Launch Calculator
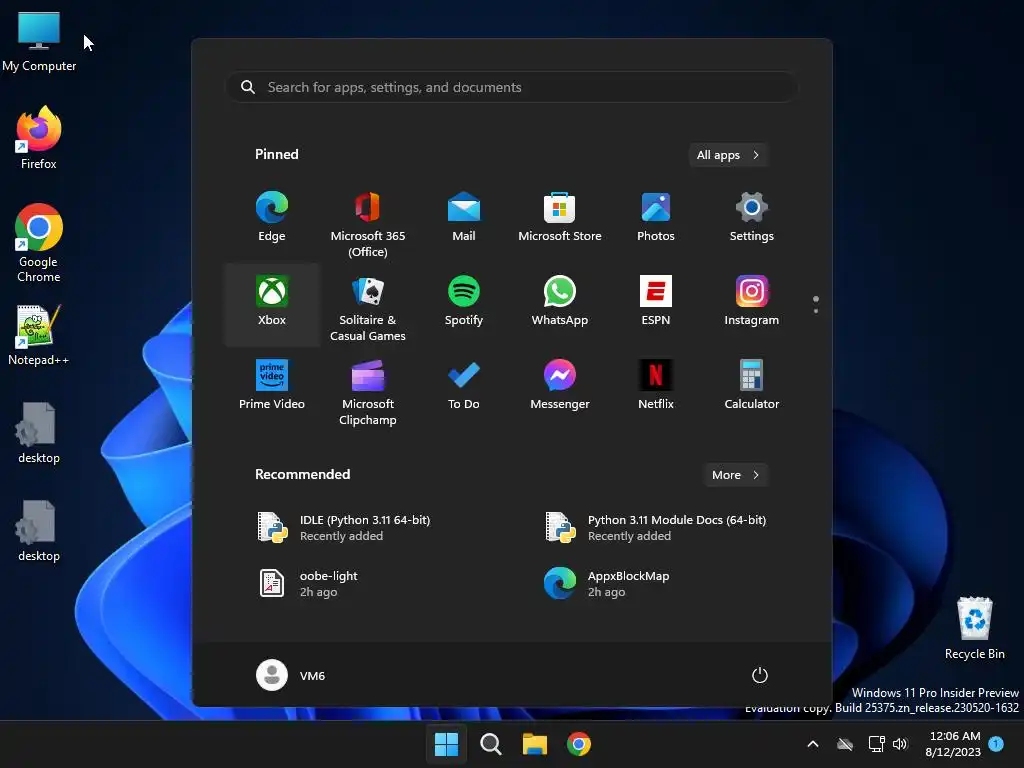Screen dimensions: 1024x768 coord(752,385)
